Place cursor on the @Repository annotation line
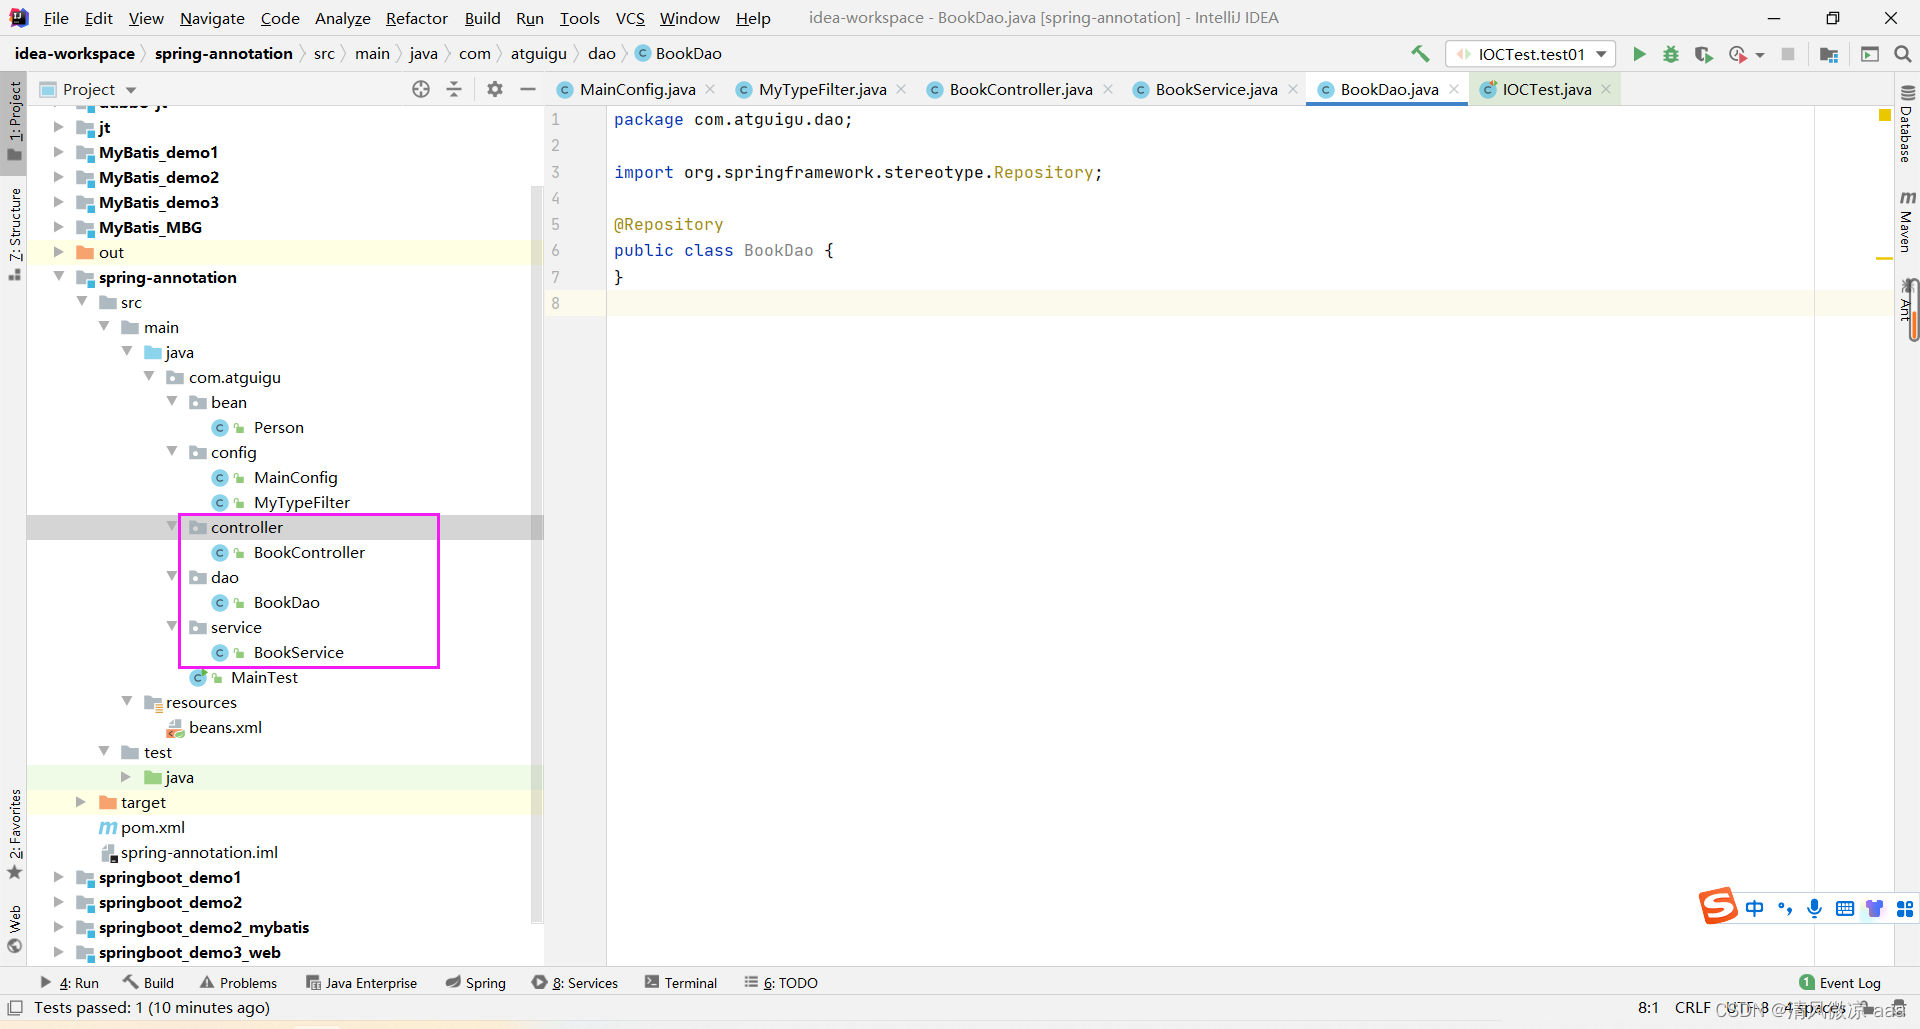 668,225
